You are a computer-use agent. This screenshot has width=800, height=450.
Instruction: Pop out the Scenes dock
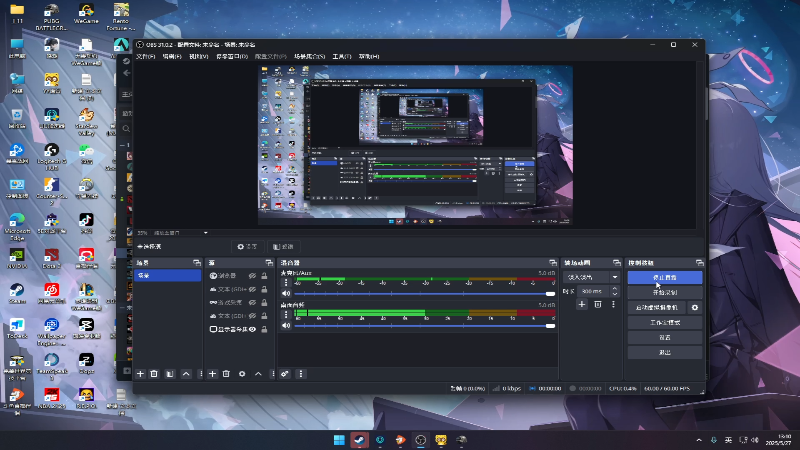(x=197, y=263)
